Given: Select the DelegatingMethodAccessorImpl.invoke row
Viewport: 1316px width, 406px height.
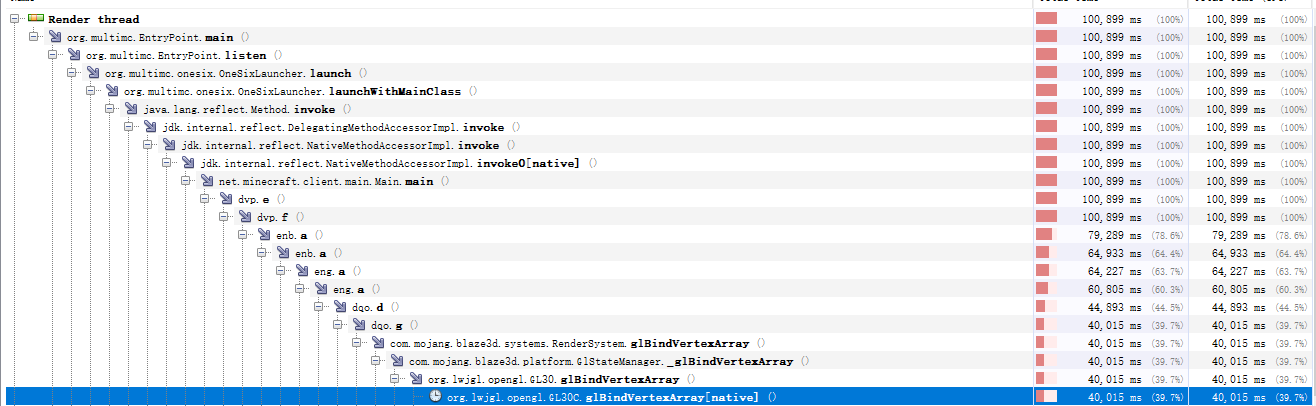Looking at the screenshot, I should 658,127.
